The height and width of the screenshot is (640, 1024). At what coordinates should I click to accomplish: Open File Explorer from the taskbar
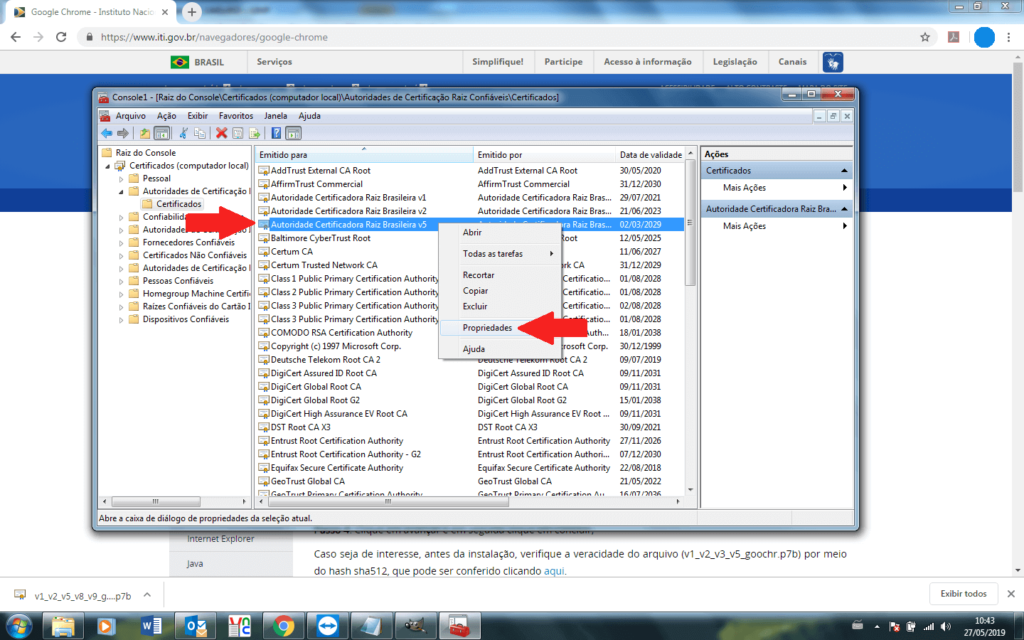coord(63,626)
